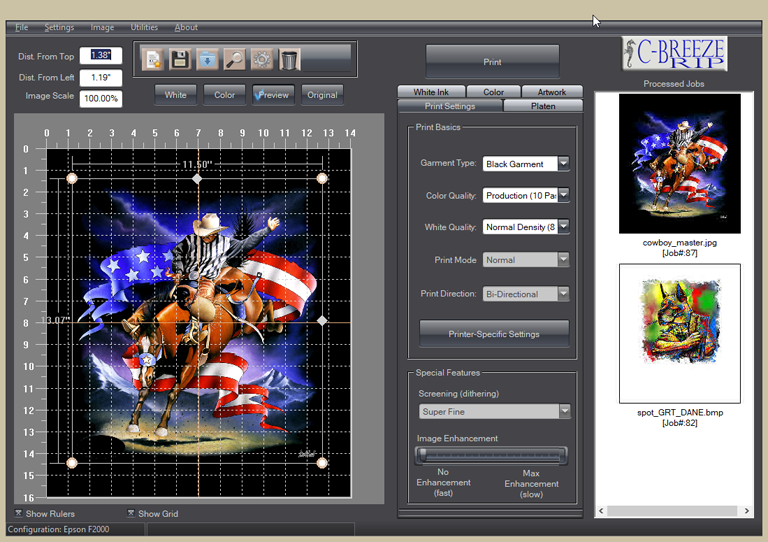This screenshot has width=768, height=542.
Task: Toggle the Show Rulers checkbox
Action: pyautogui.click(x=19, y=513)
